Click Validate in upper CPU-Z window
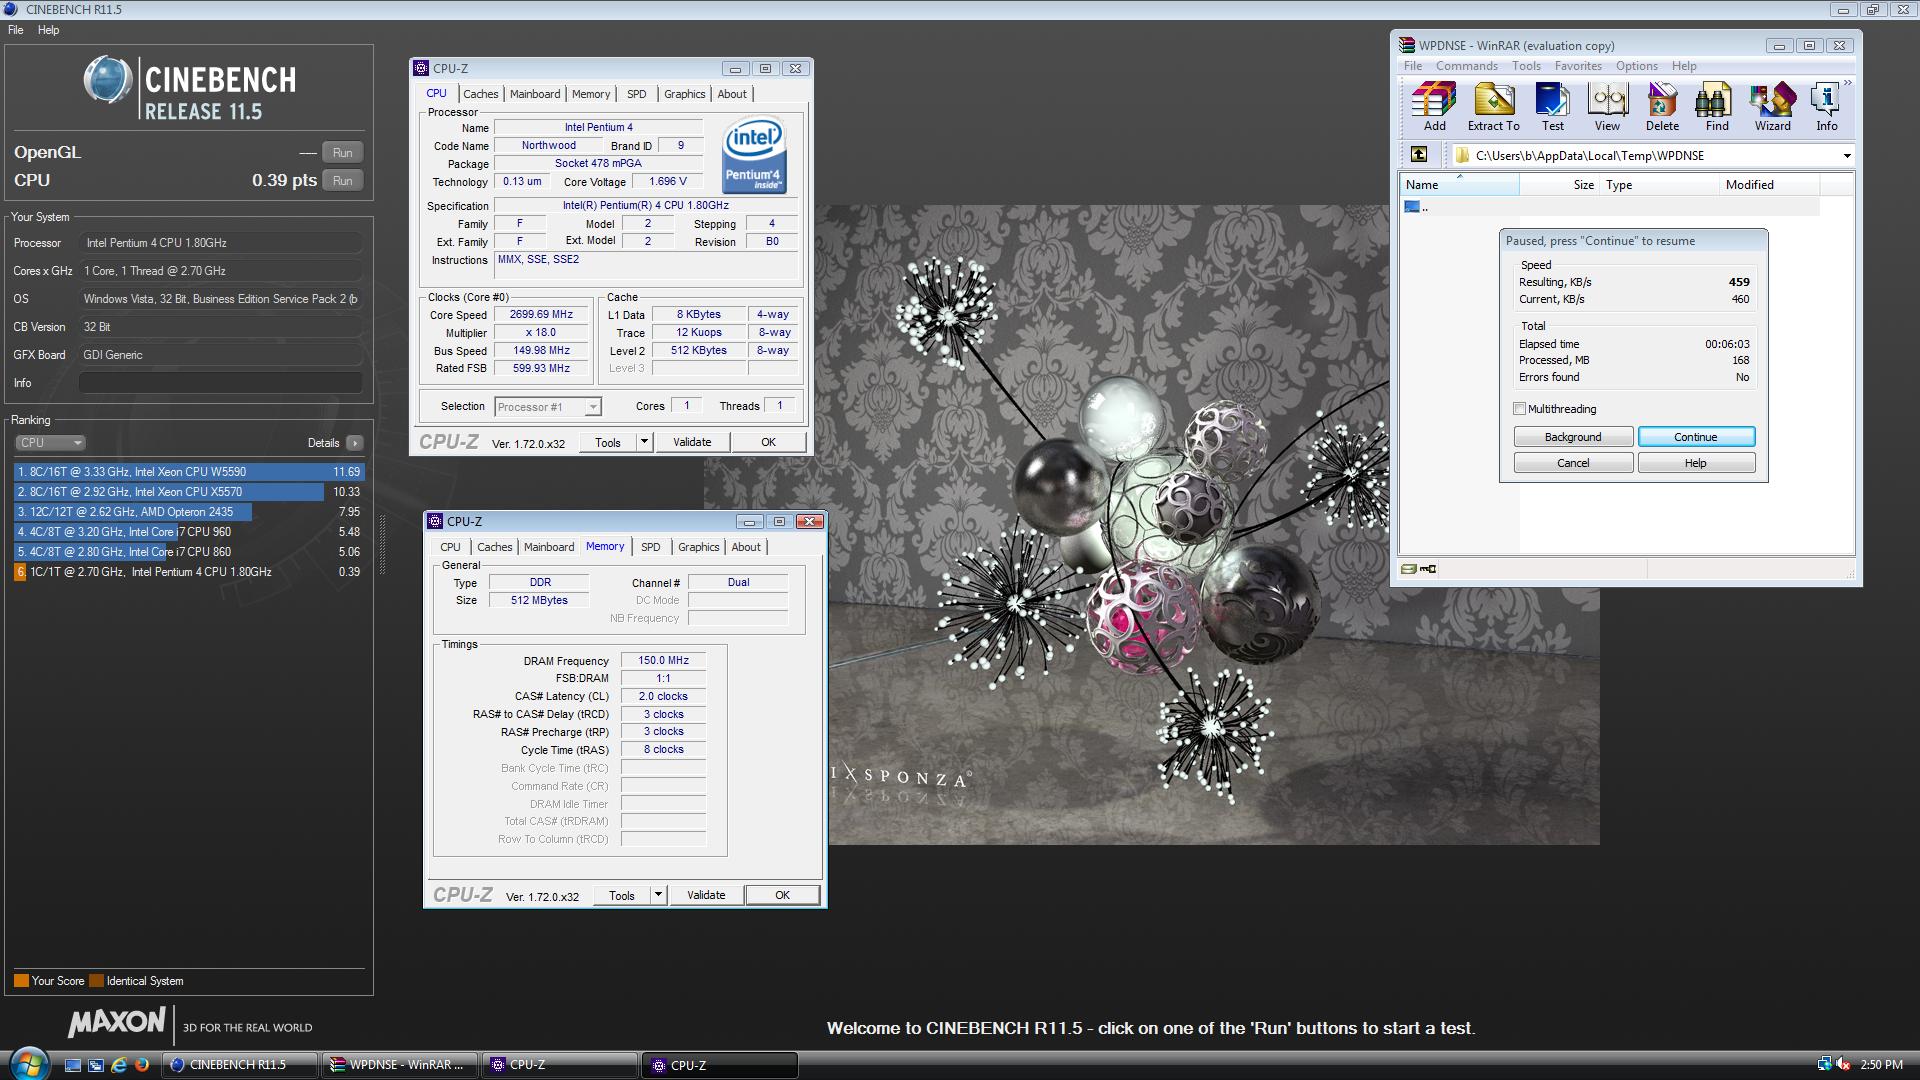 click(692, 442)
